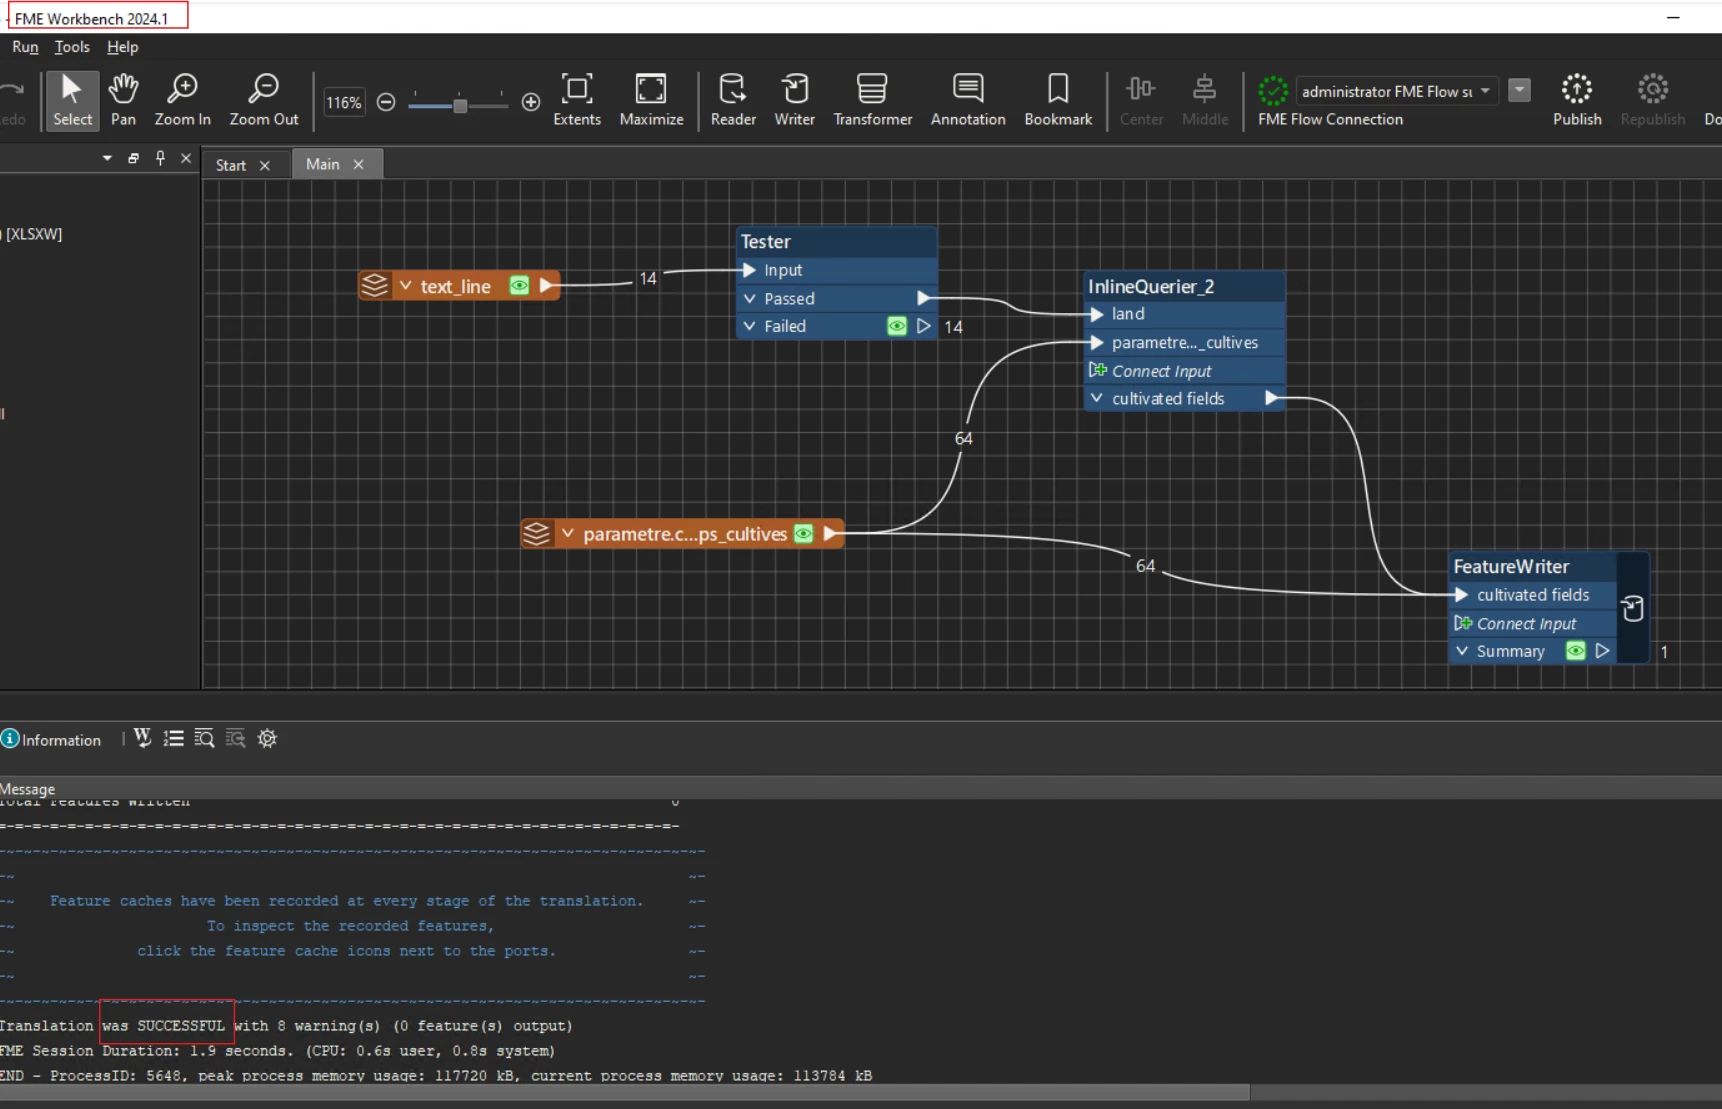Open the Help menu
The image size is (1722, 1109).
pyautogui.click(x=123, y=47)
